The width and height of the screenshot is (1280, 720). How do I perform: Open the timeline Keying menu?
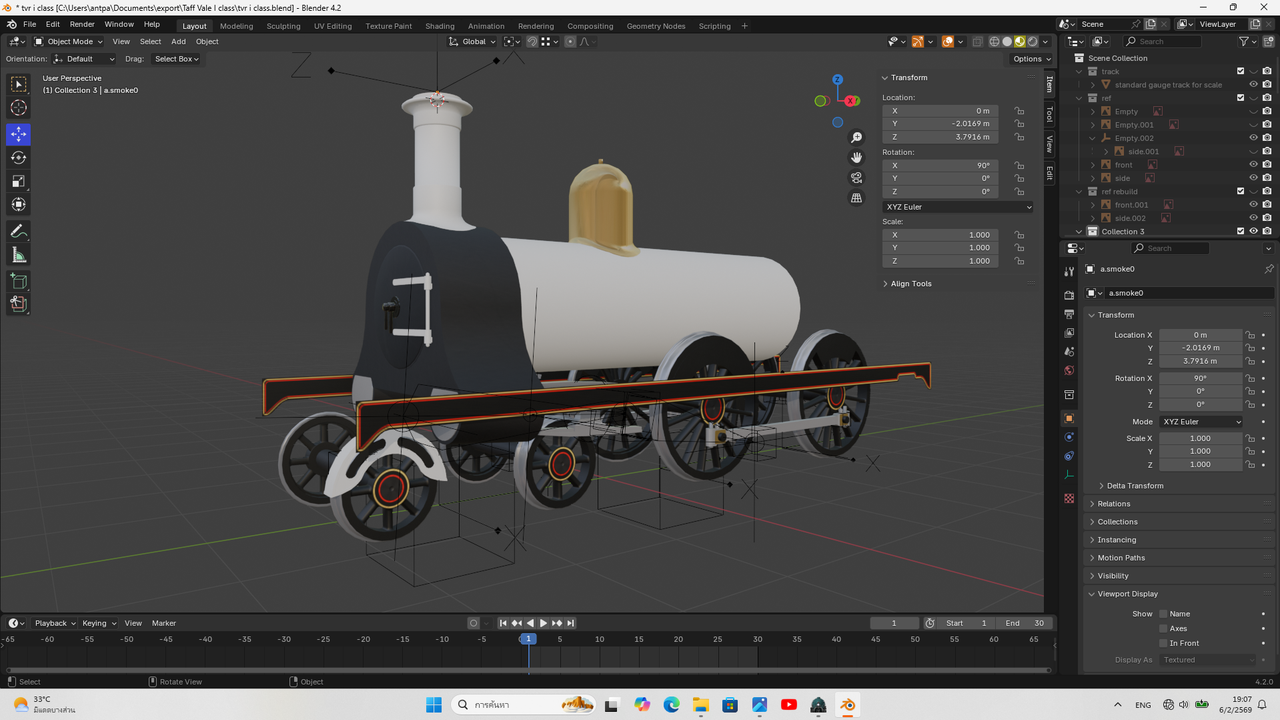[x=98, y=623]
